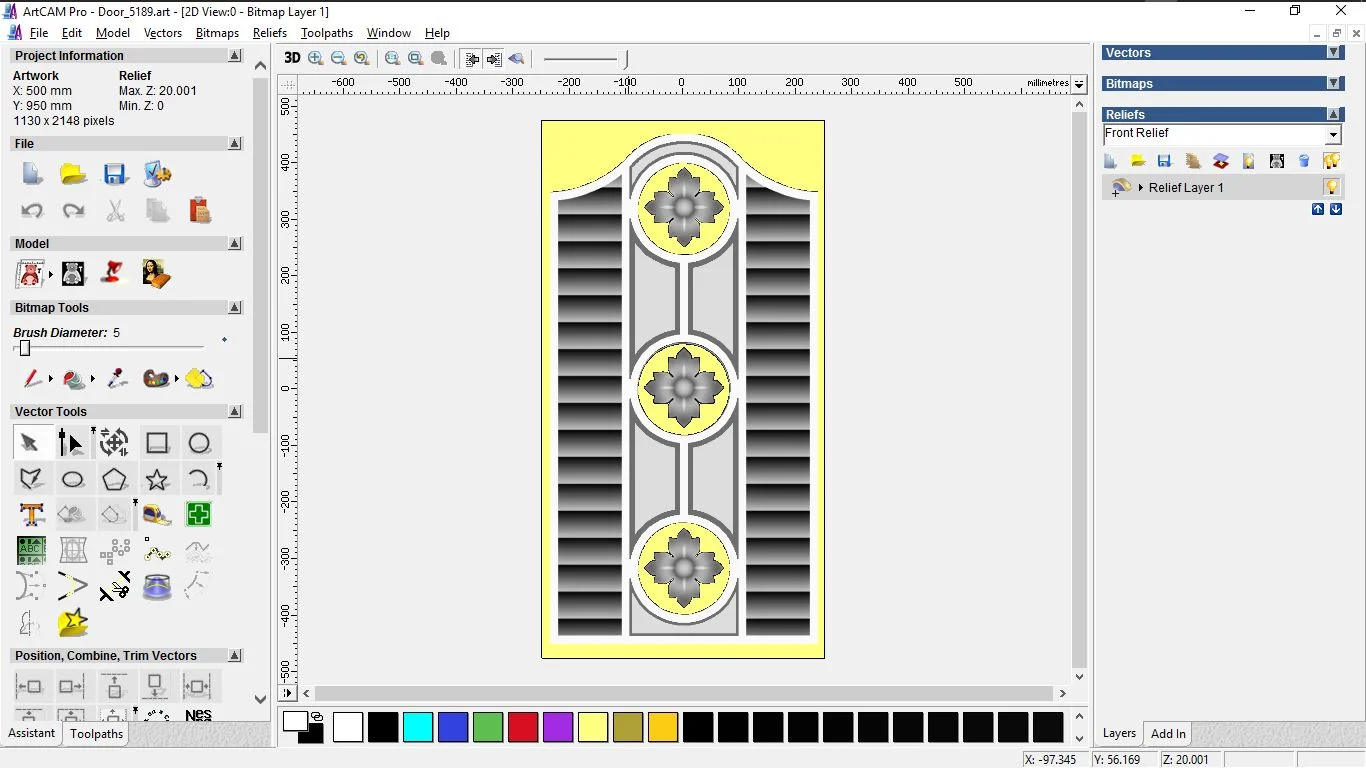Switch to the Toolpaths tab
1366x768 pixels.
point(96,734)
